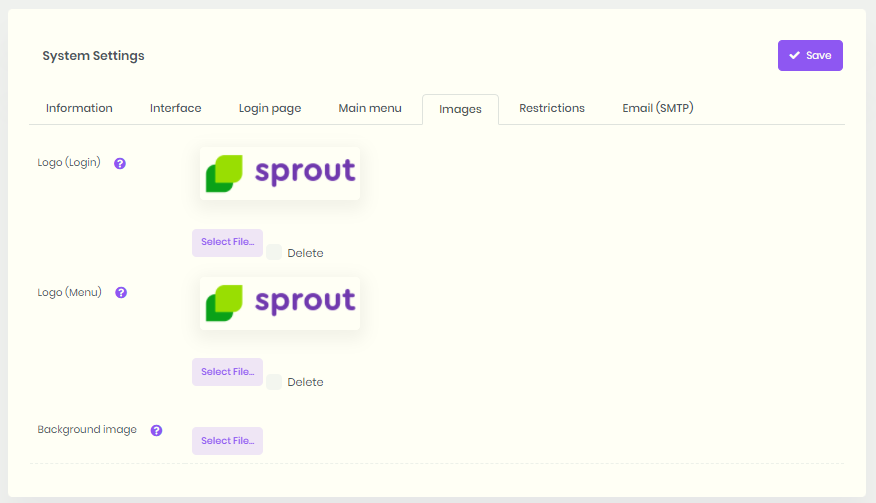Viewport: 876px width, 503px height.
Task: Select File for Logo (Menu)
Action: coord(227,372)
